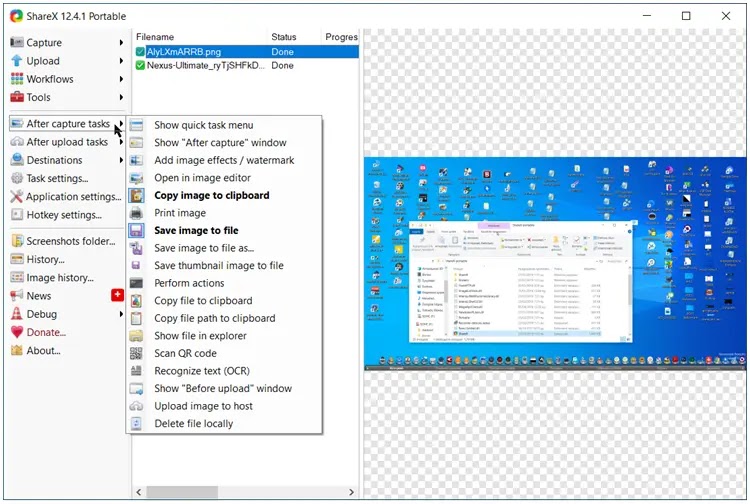Click the Workflows grid icon

17,79
